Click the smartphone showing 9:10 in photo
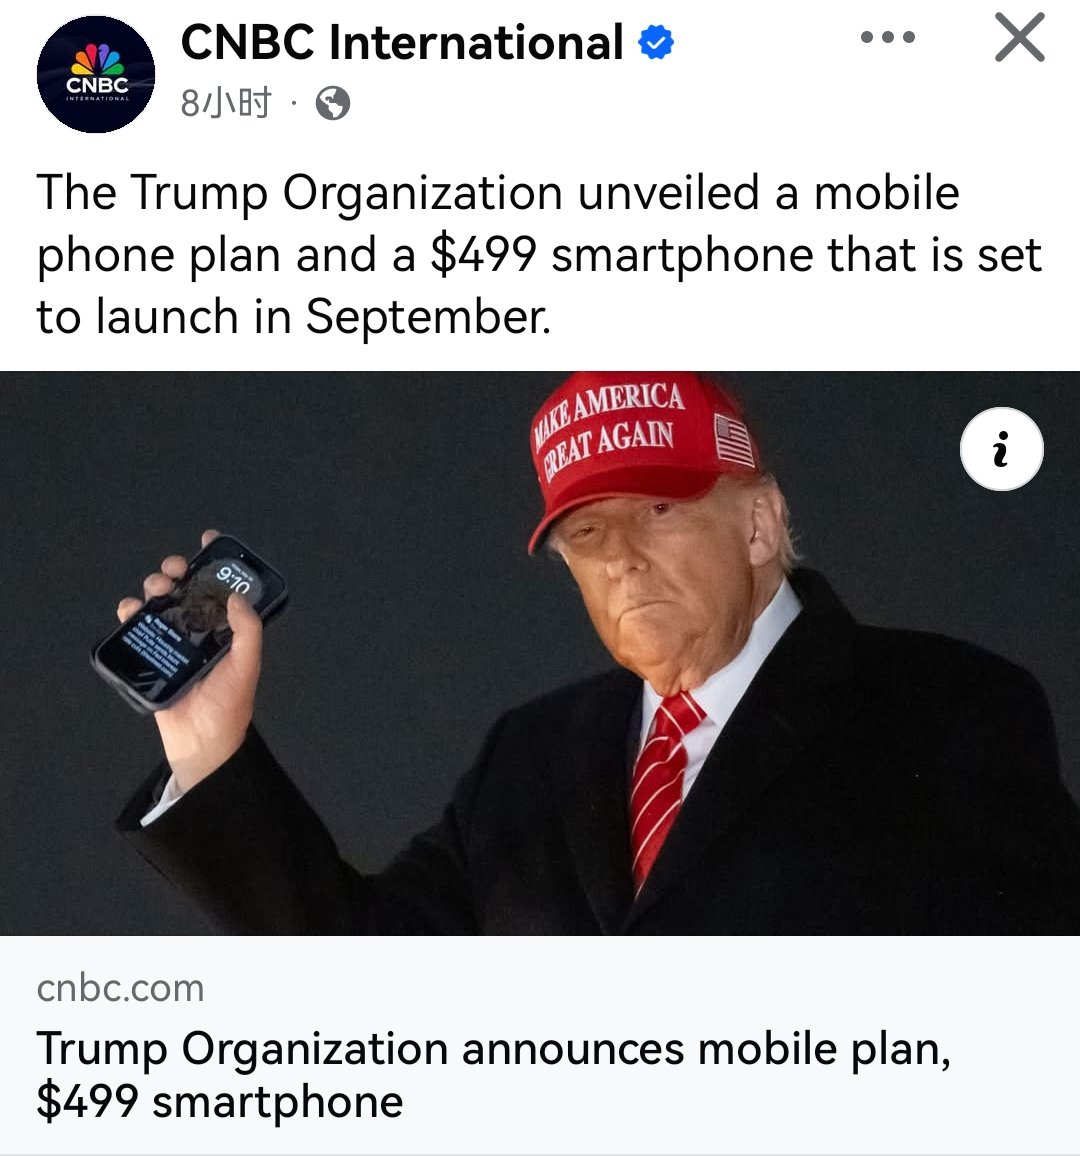This screenshot has height=1156, width=1080. pos(189,623)
